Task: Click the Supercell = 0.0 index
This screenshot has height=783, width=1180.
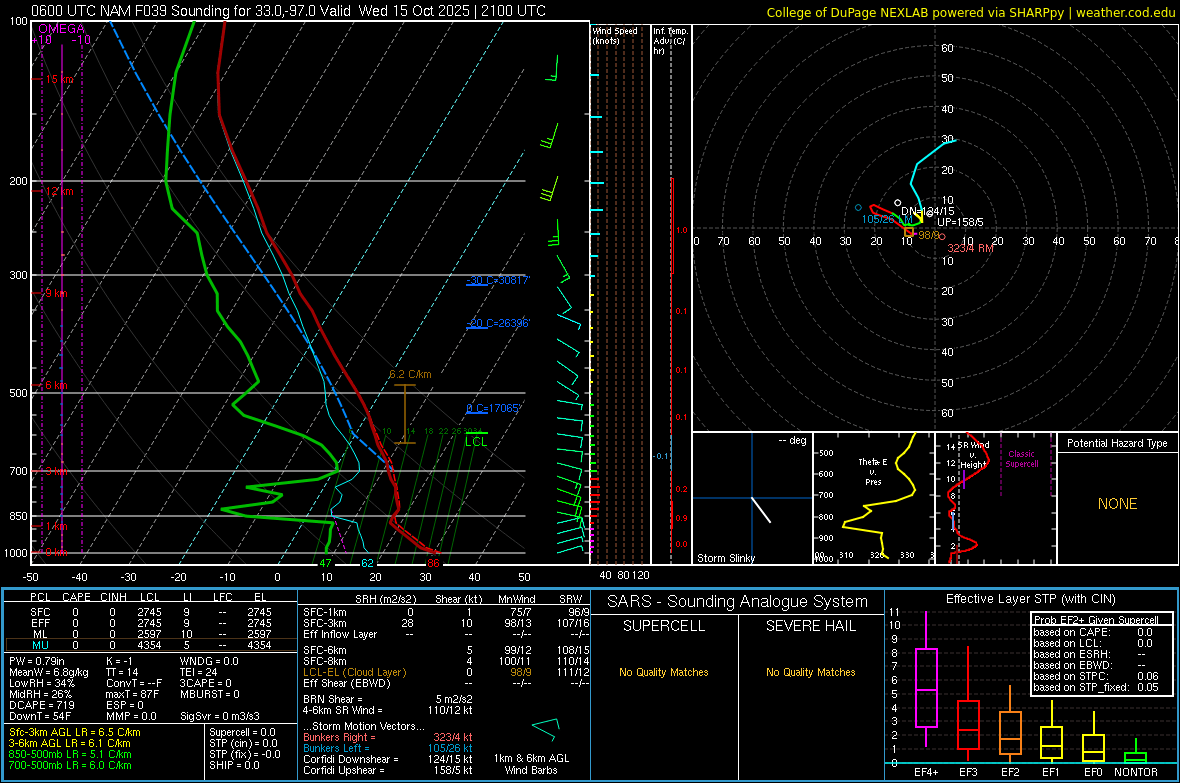Action: pyautogui.click(x=242, y=732)
